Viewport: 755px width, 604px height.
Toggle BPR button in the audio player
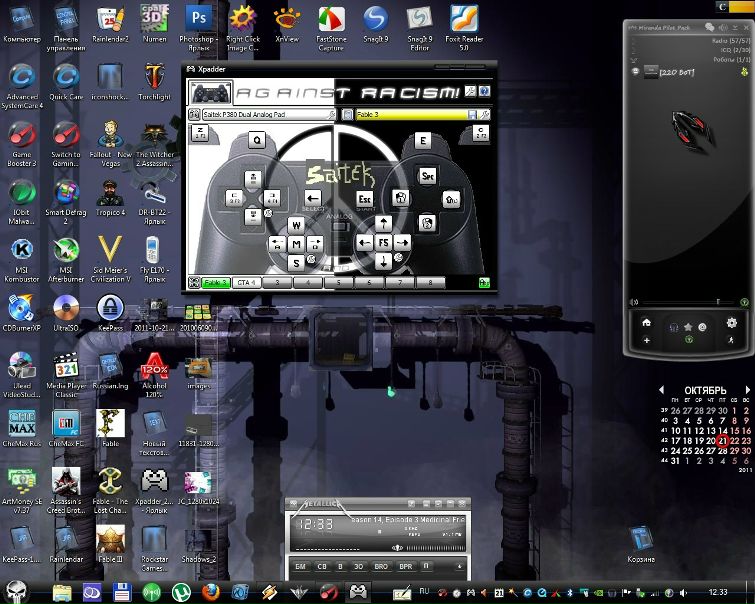tap(406, 566)
